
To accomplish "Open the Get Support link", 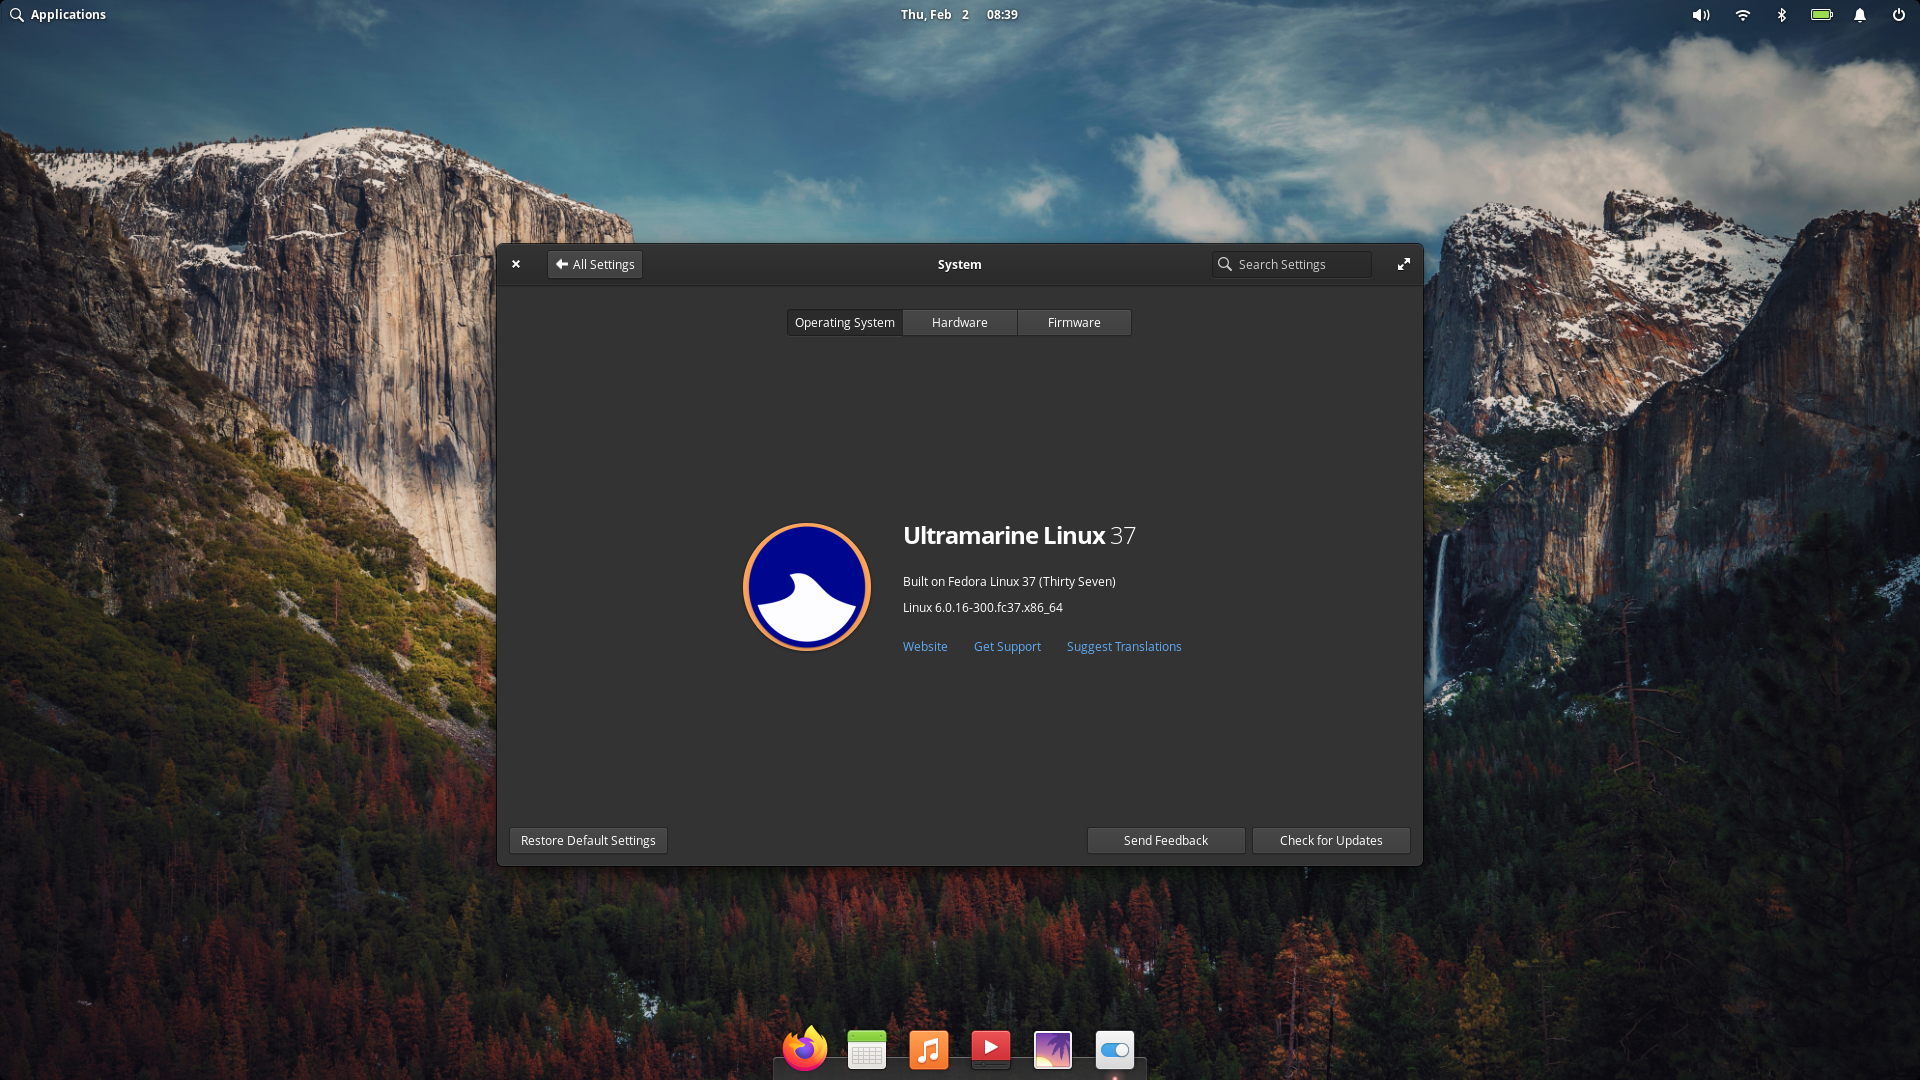I will coord(1007,646).
